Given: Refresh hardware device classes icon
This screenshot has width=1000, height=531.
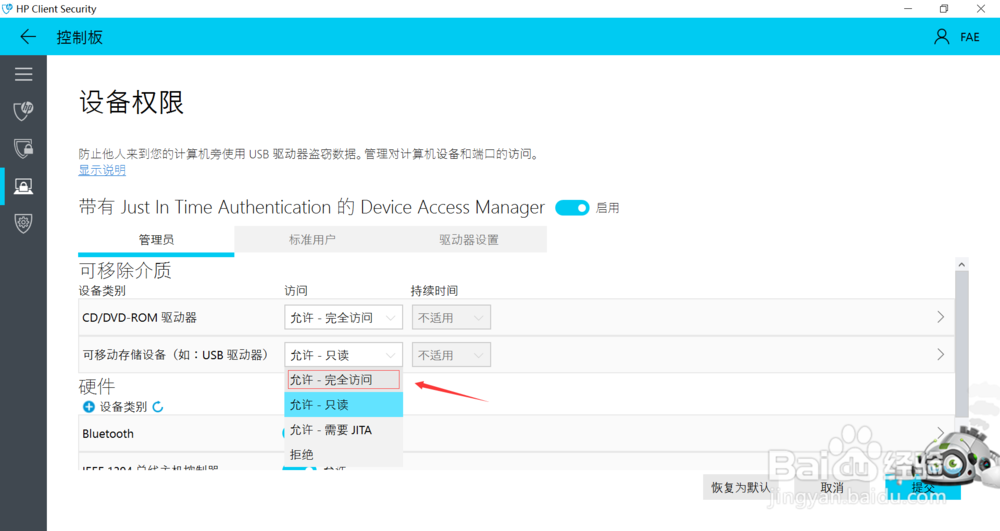Looking at the screenshot, I should 158,407.
